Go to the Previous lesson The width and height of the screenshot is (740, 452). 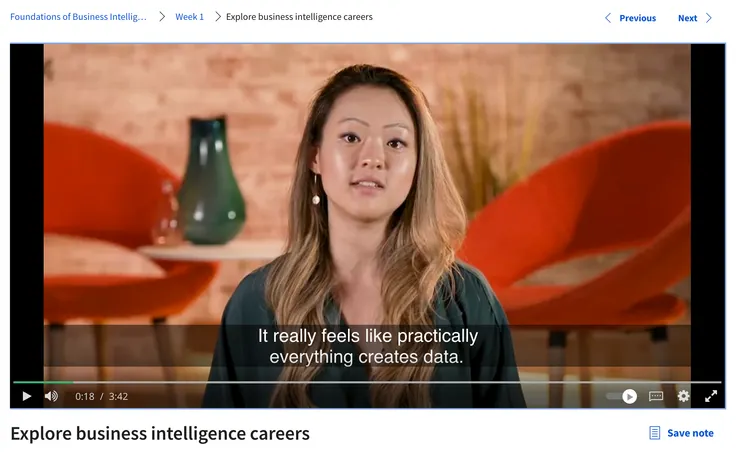tap(637, 18)
